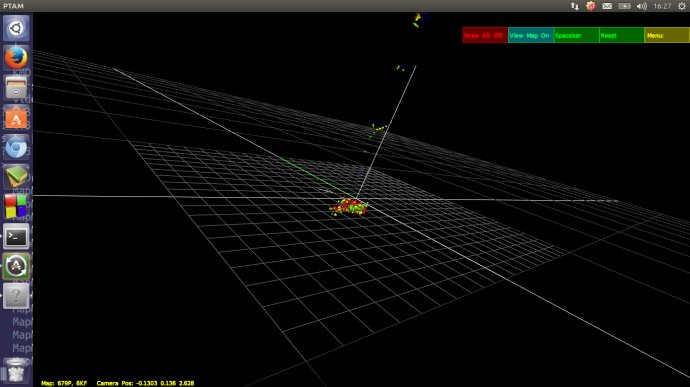Toggle the View Map On button

click(531, 35)
